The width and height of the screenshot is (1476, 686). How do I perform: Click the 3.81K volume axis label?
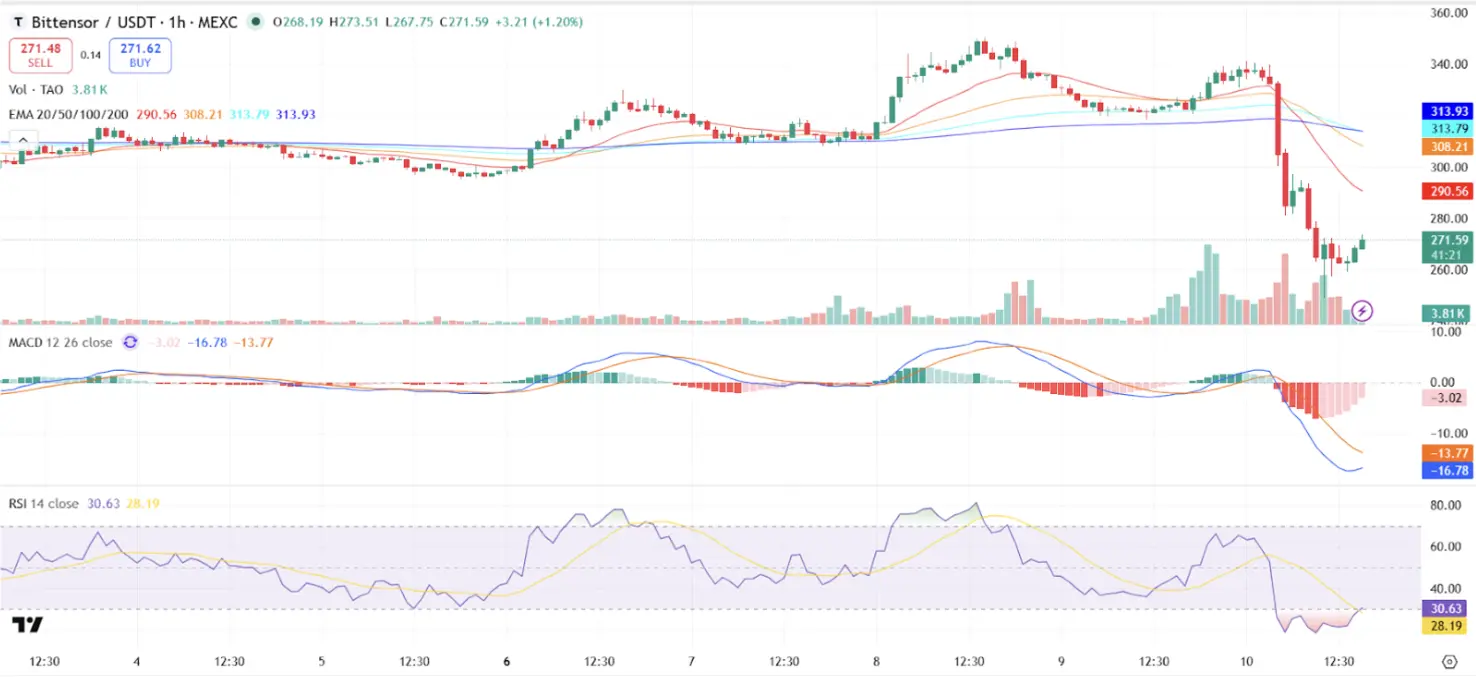pyautogui.click(x=1445, y=314)
